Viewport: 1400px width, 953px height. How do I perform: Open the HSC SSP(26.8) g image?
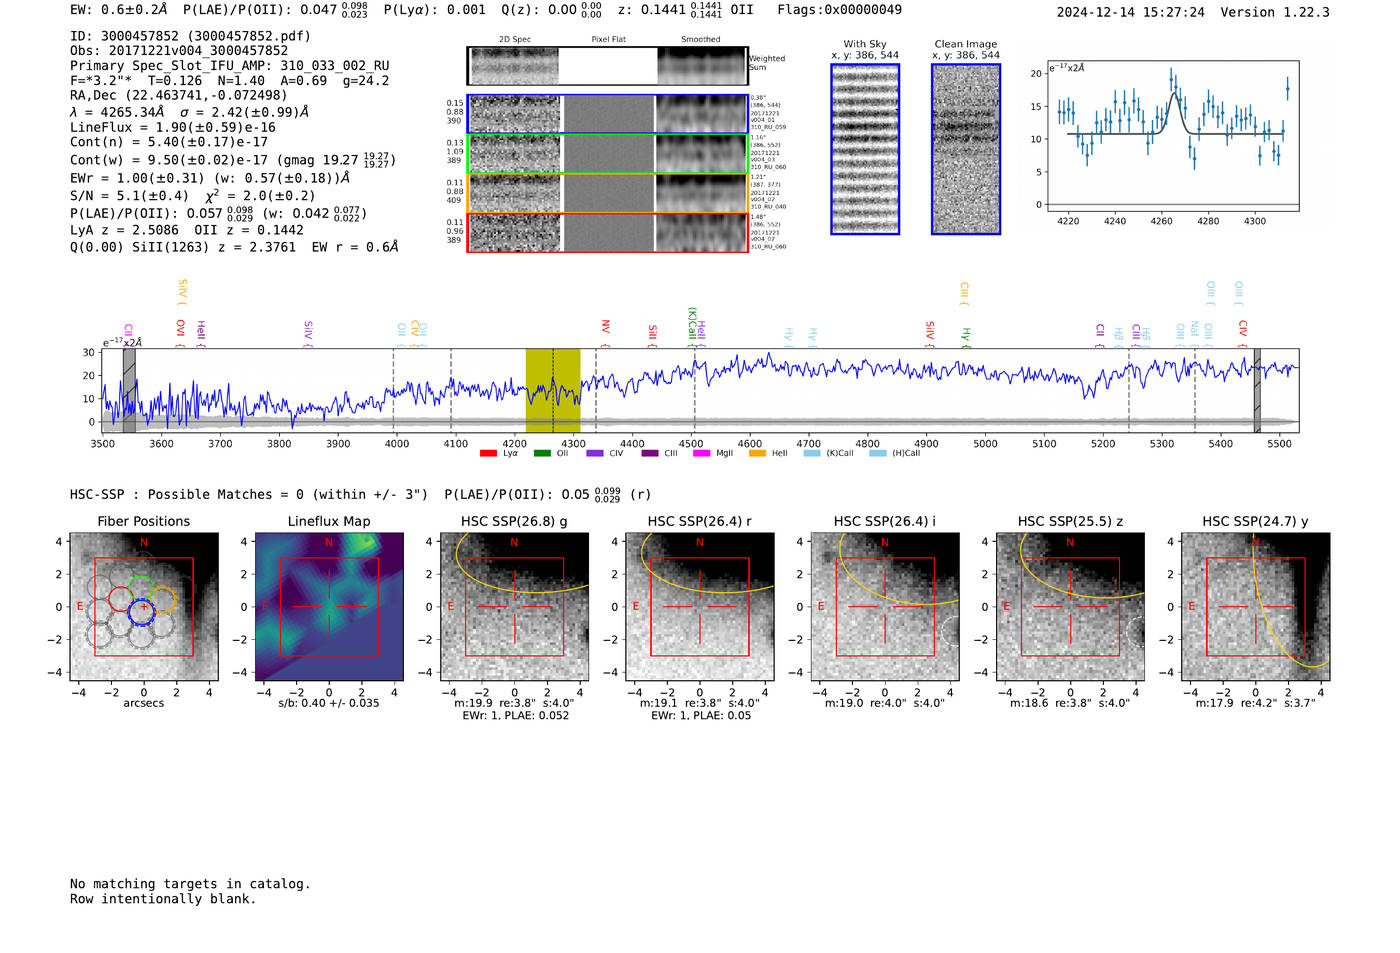pyautogui.click(x=514, y=607)
